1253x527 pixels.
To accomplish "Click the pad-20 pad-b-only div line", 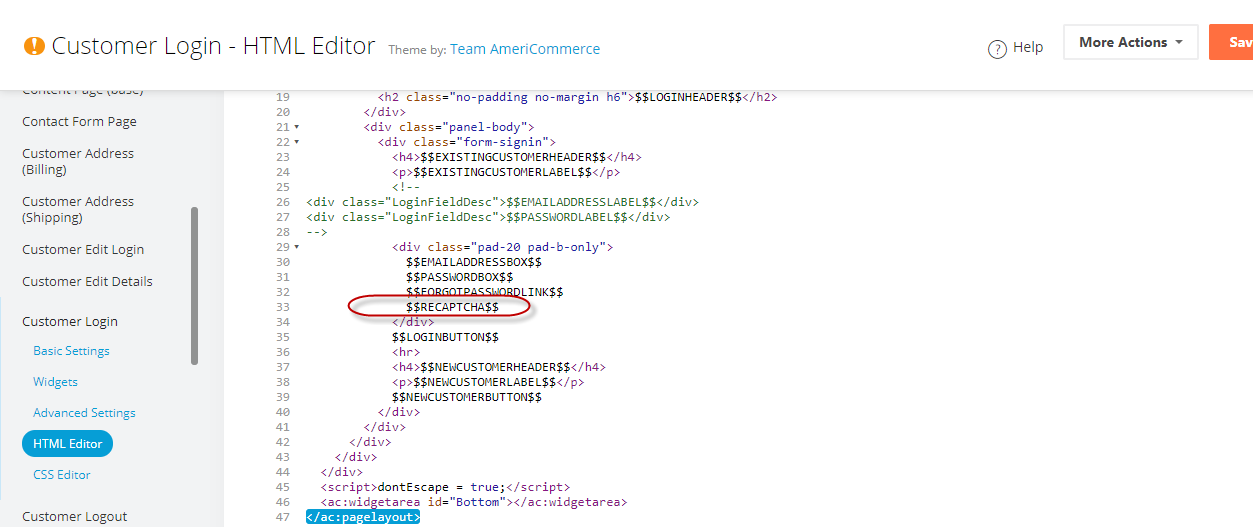I will tap(502, 247).
